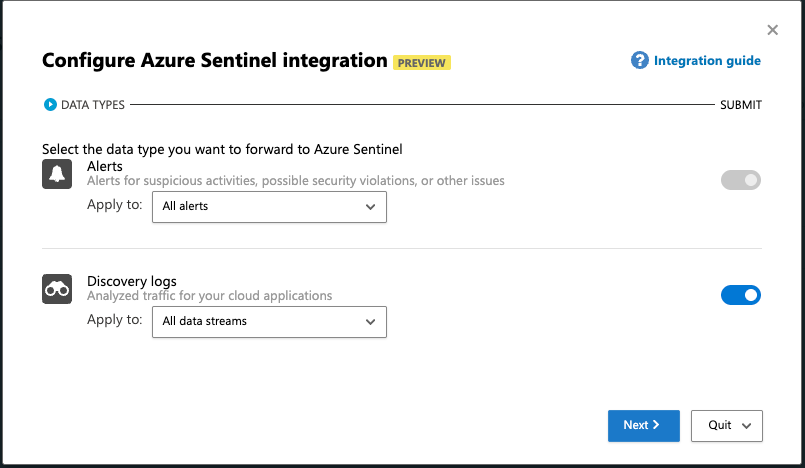Click the chevron in All data streams box
Viewport: 805px width, 468px height.
point(370,321)
